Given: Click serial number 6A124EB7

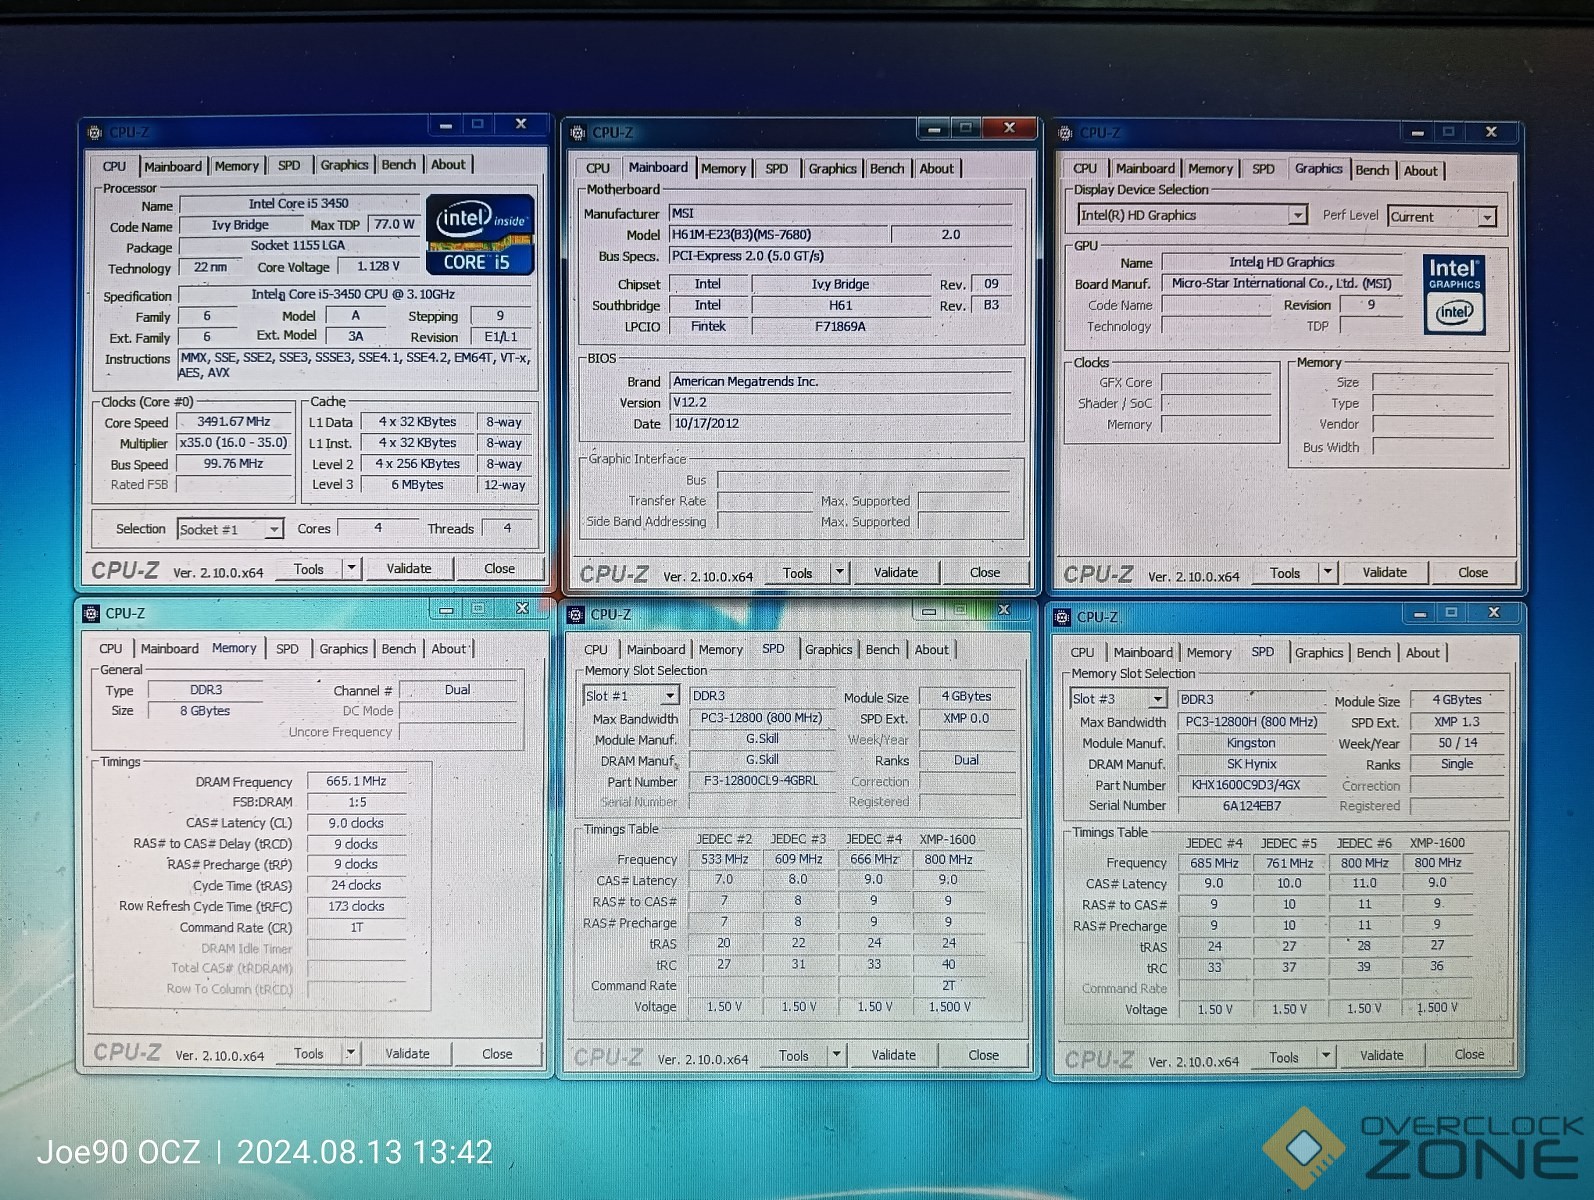Looking at the screenshot, I should (1251, 806).
